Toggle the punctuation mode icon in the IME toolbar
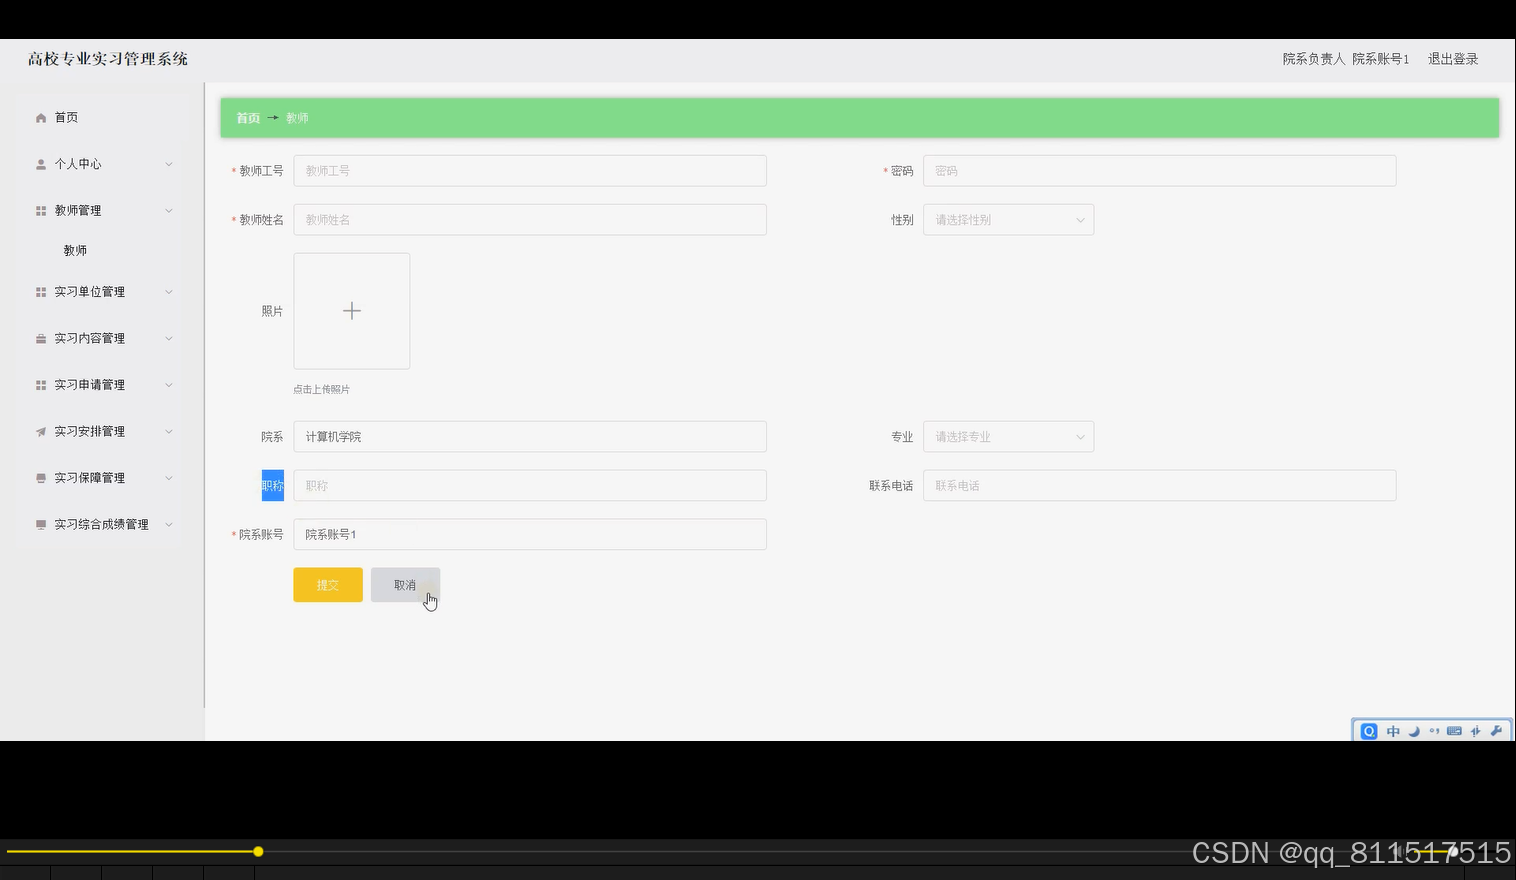Viewport: 1516px width, 880px height. coord(1434,731)
